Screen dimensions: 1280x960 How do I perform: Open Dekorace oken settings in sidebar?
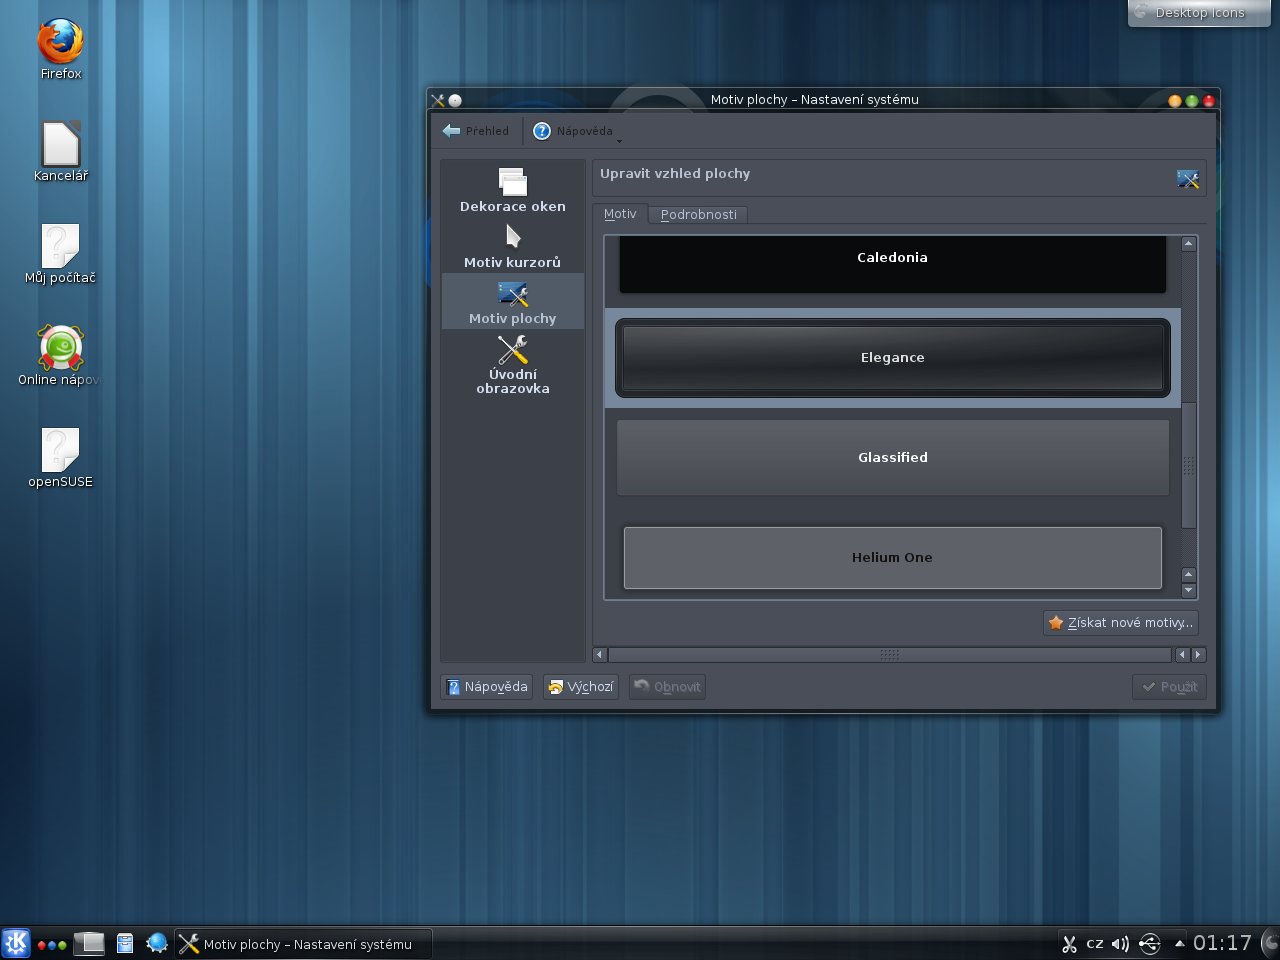(512, 190)
